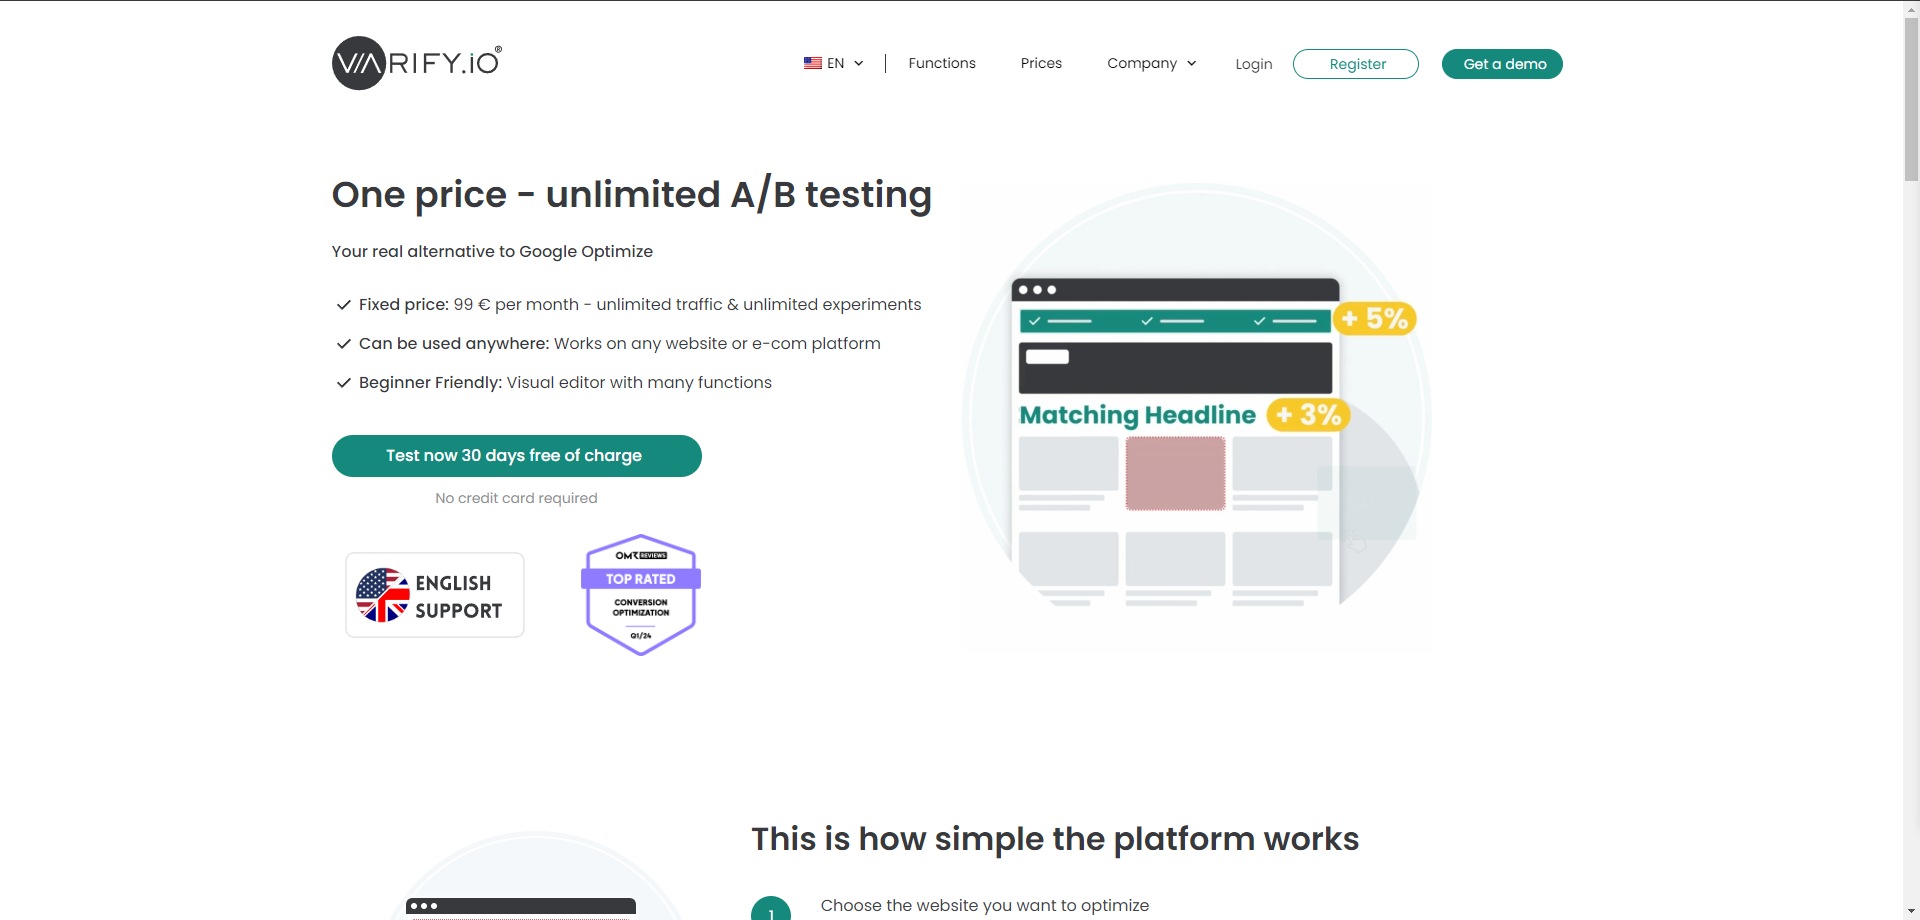Expand the Company menu chevron

[1191, 63]
